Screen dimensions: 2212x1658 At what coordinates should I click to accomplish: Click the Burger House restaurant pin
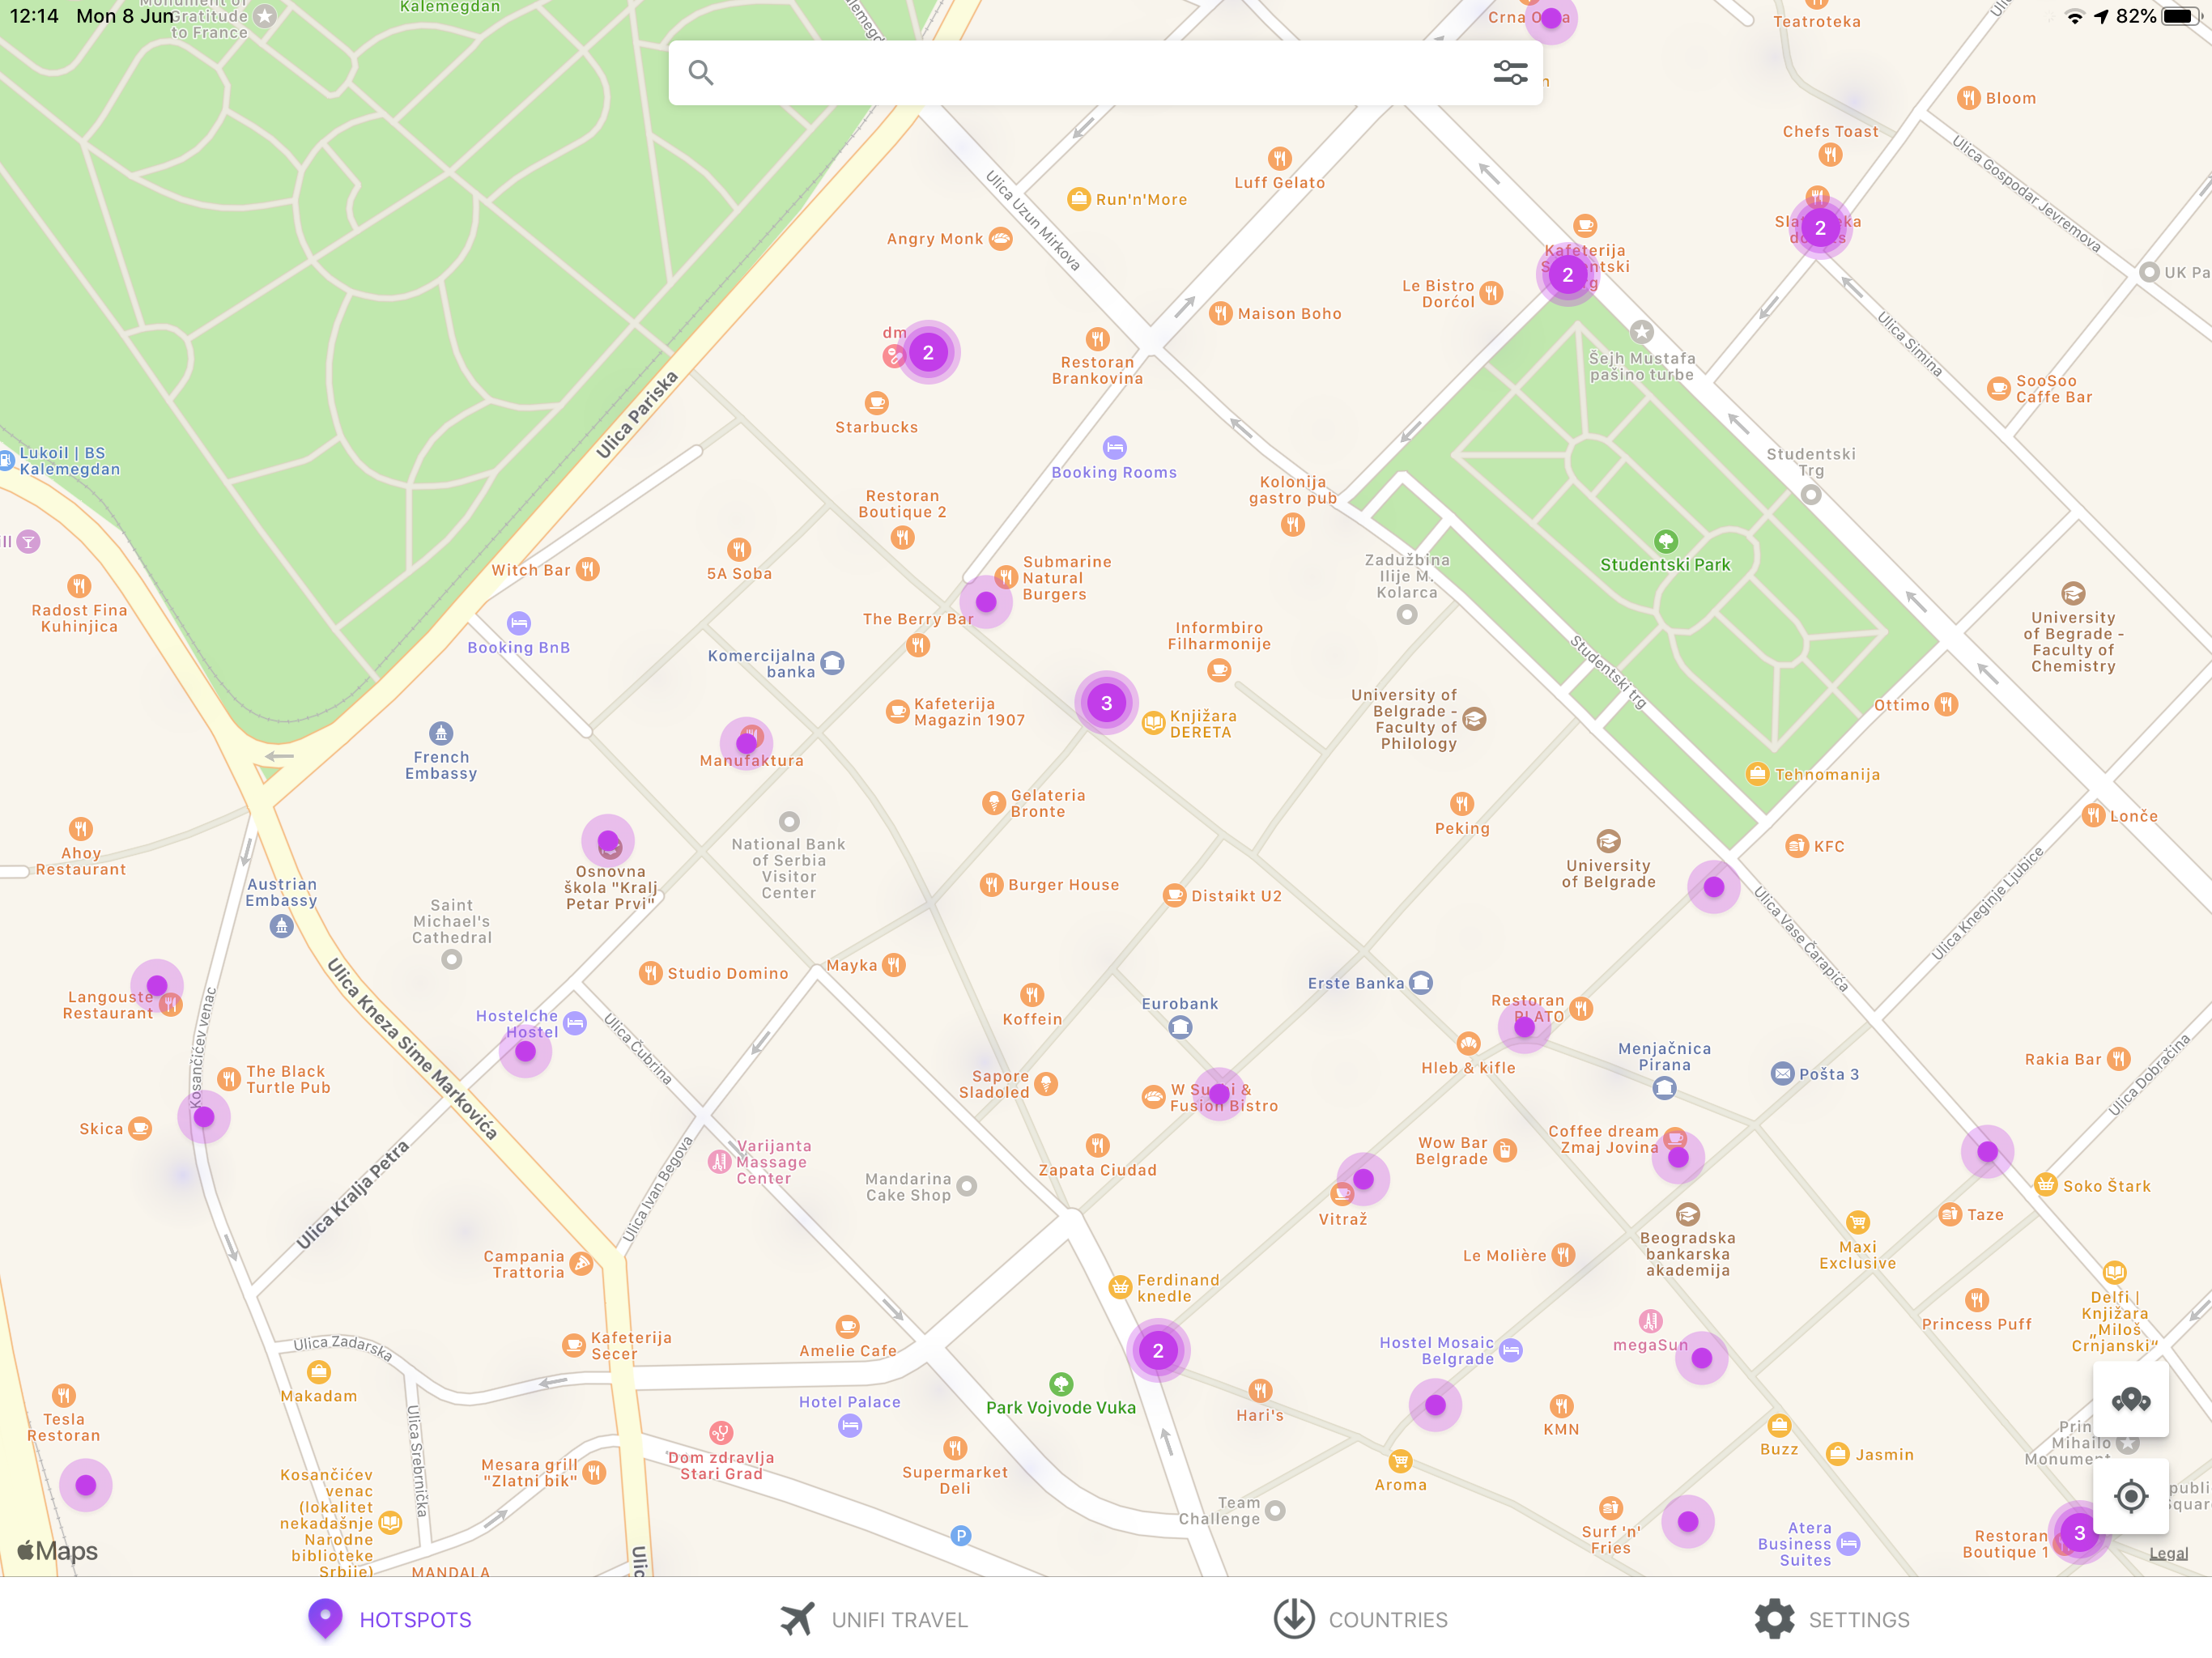pos(991,885)
